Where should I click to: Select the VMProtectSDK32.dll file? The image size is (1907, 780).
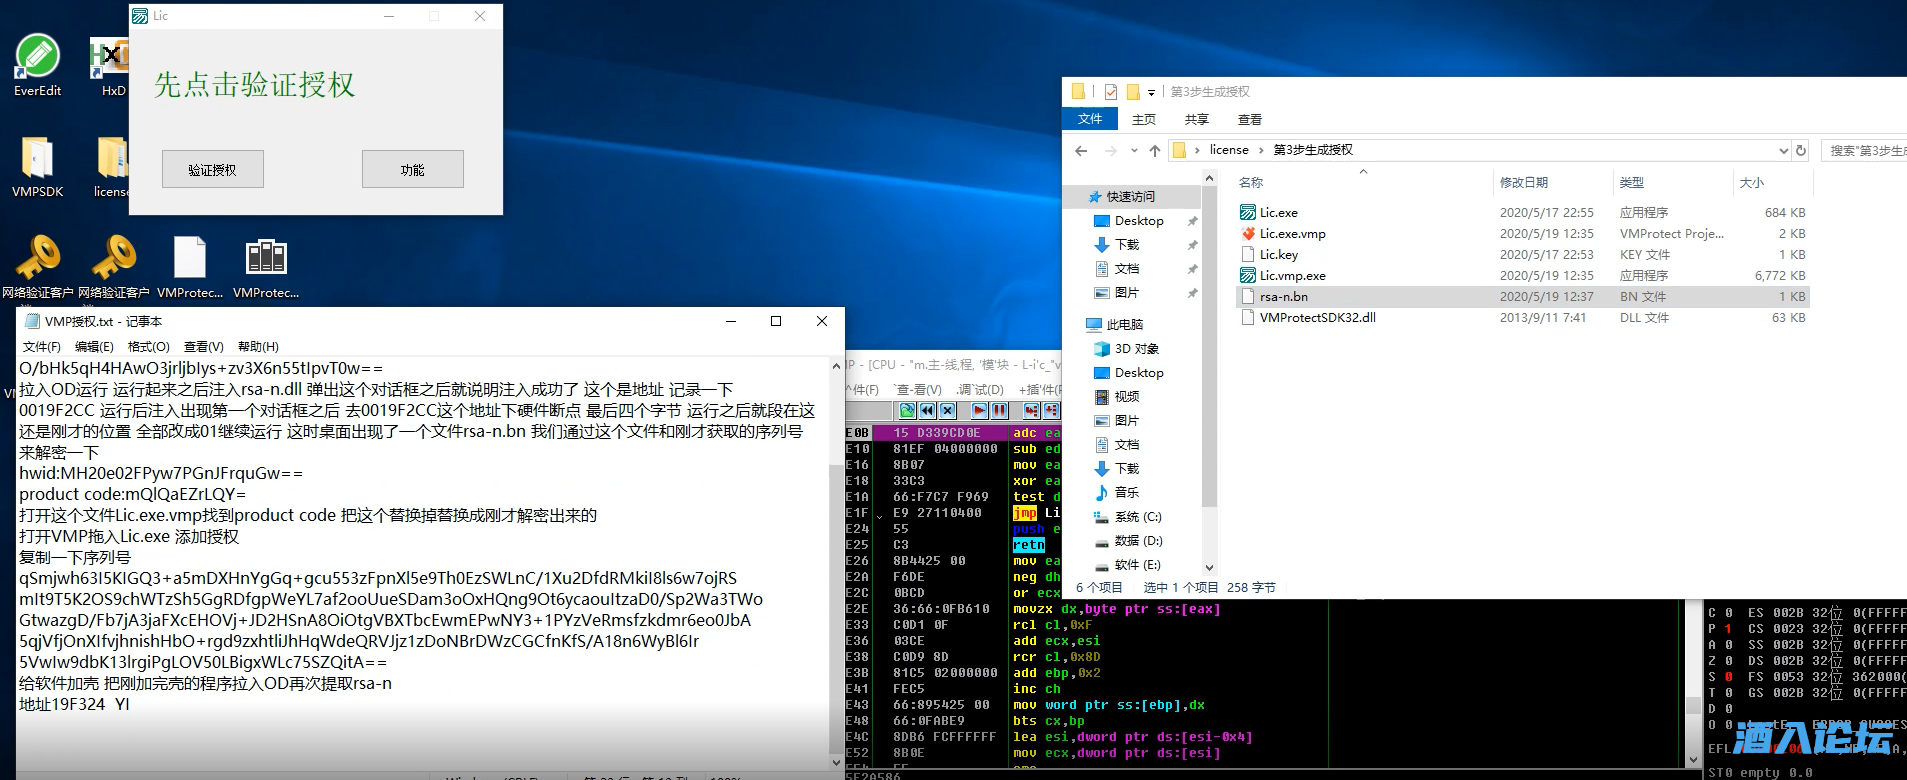1523,317
